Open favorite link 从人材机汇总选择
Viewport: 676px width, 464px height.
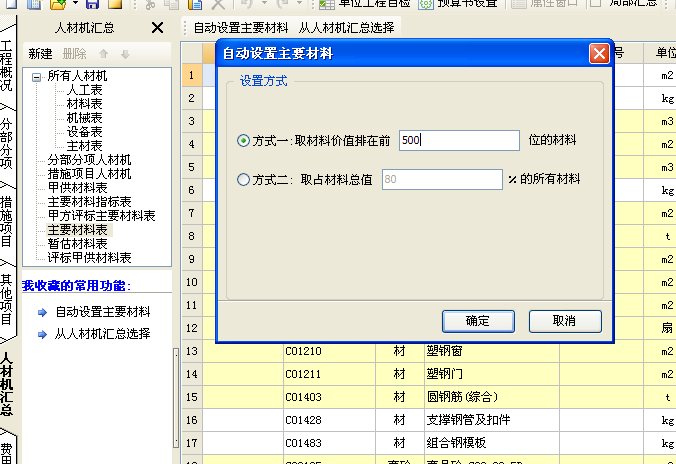[x=103, y=334]
